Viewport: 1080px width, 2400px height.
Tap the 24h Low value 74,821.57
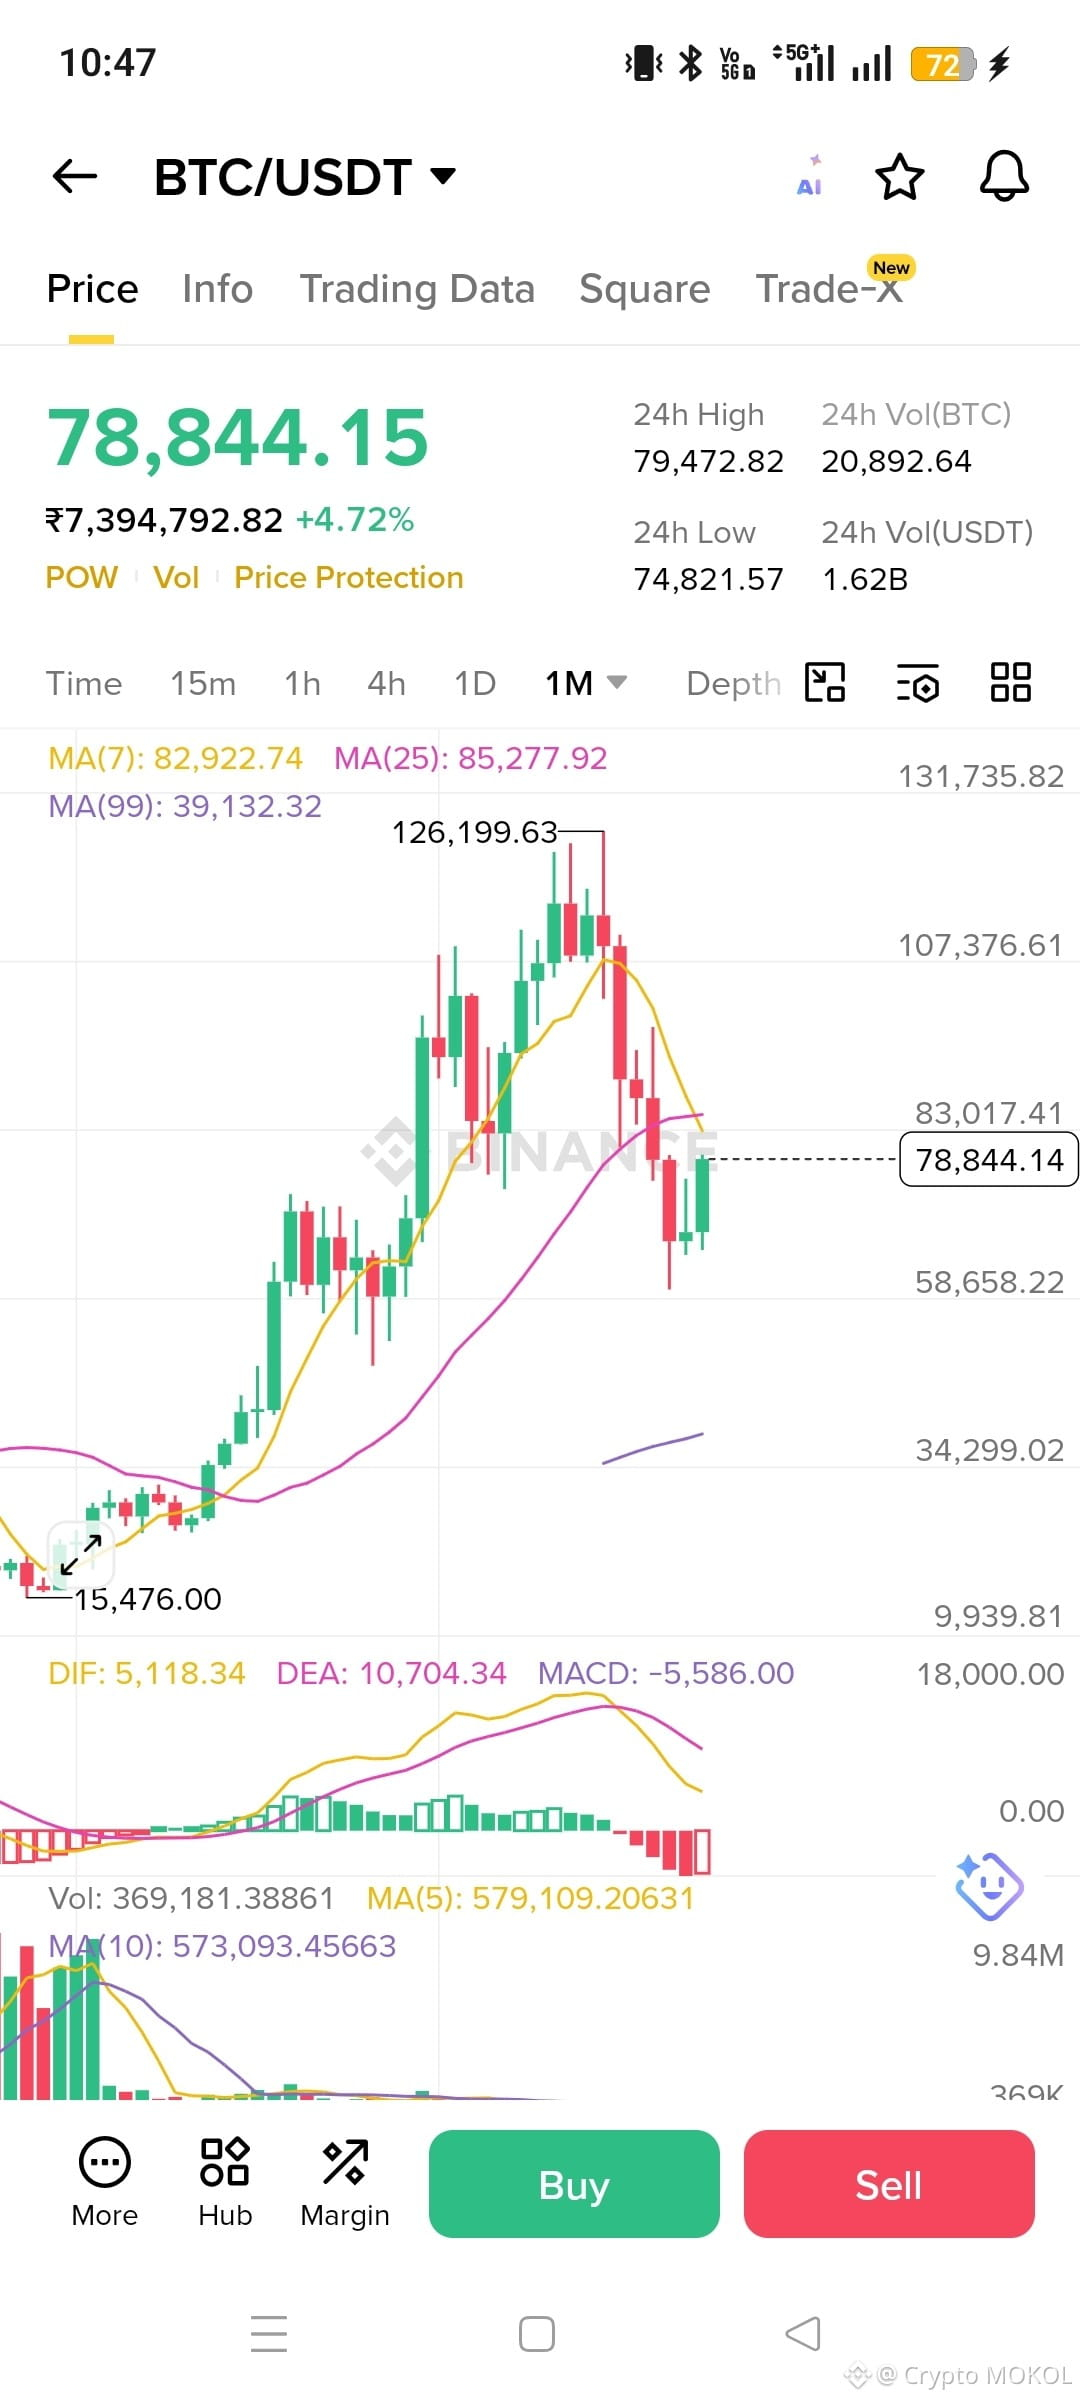(709, 579)
